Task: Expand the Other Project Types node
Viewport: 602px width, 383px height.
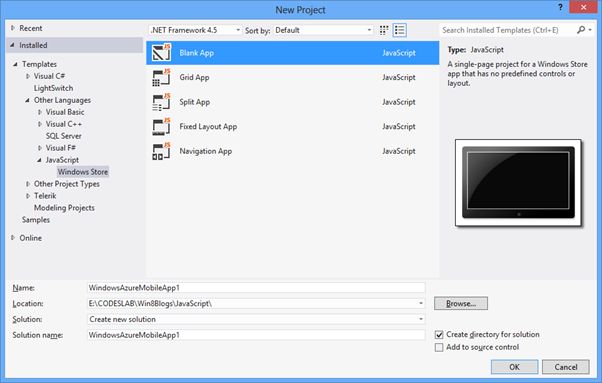Action: [x=28, y=184]
